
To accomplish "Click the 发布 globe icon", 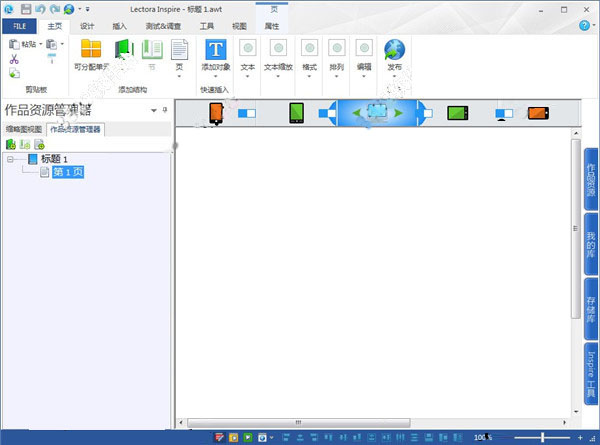I will pyautogui.click(x=394, y=50).
